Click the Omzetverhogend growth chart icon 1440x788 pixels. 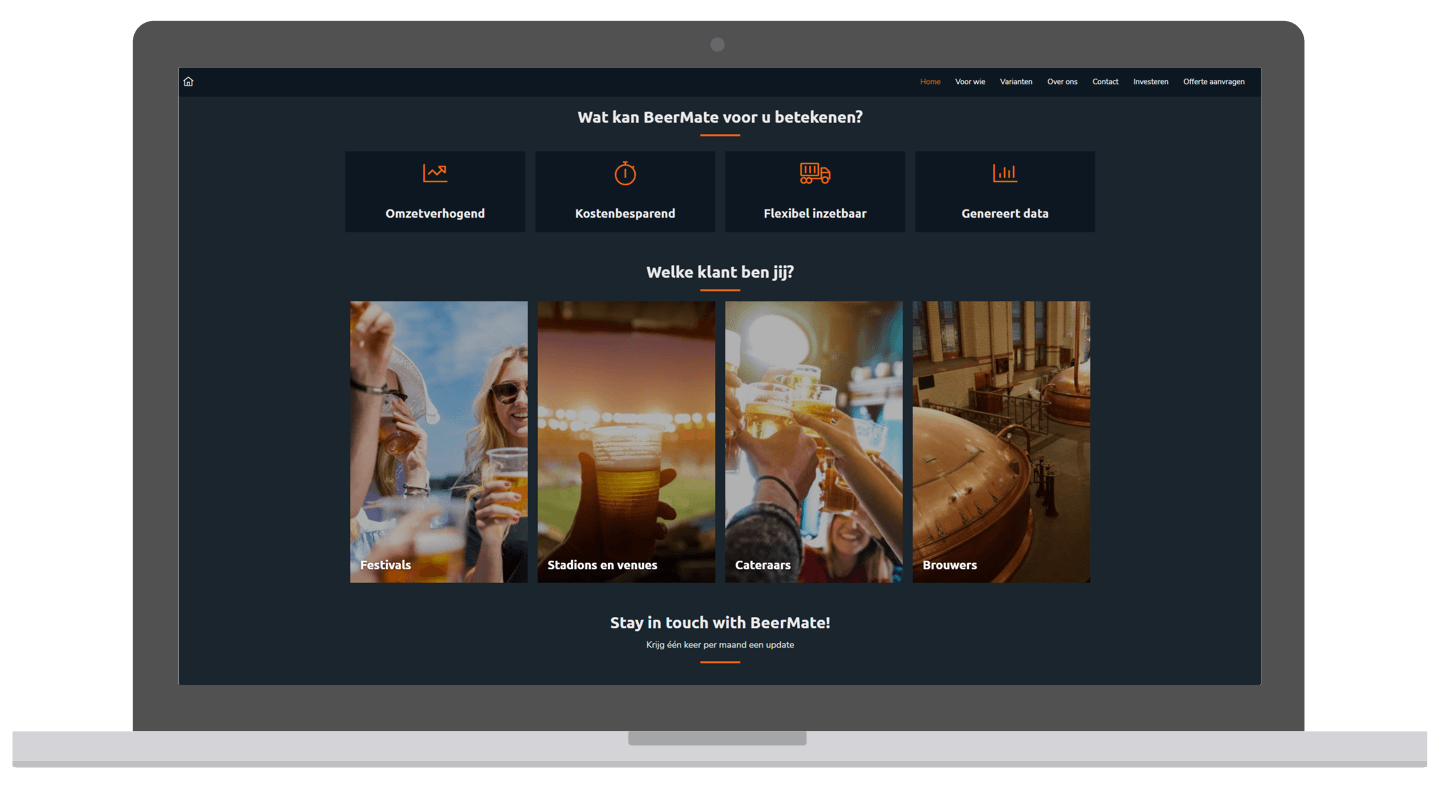(435, 173)
